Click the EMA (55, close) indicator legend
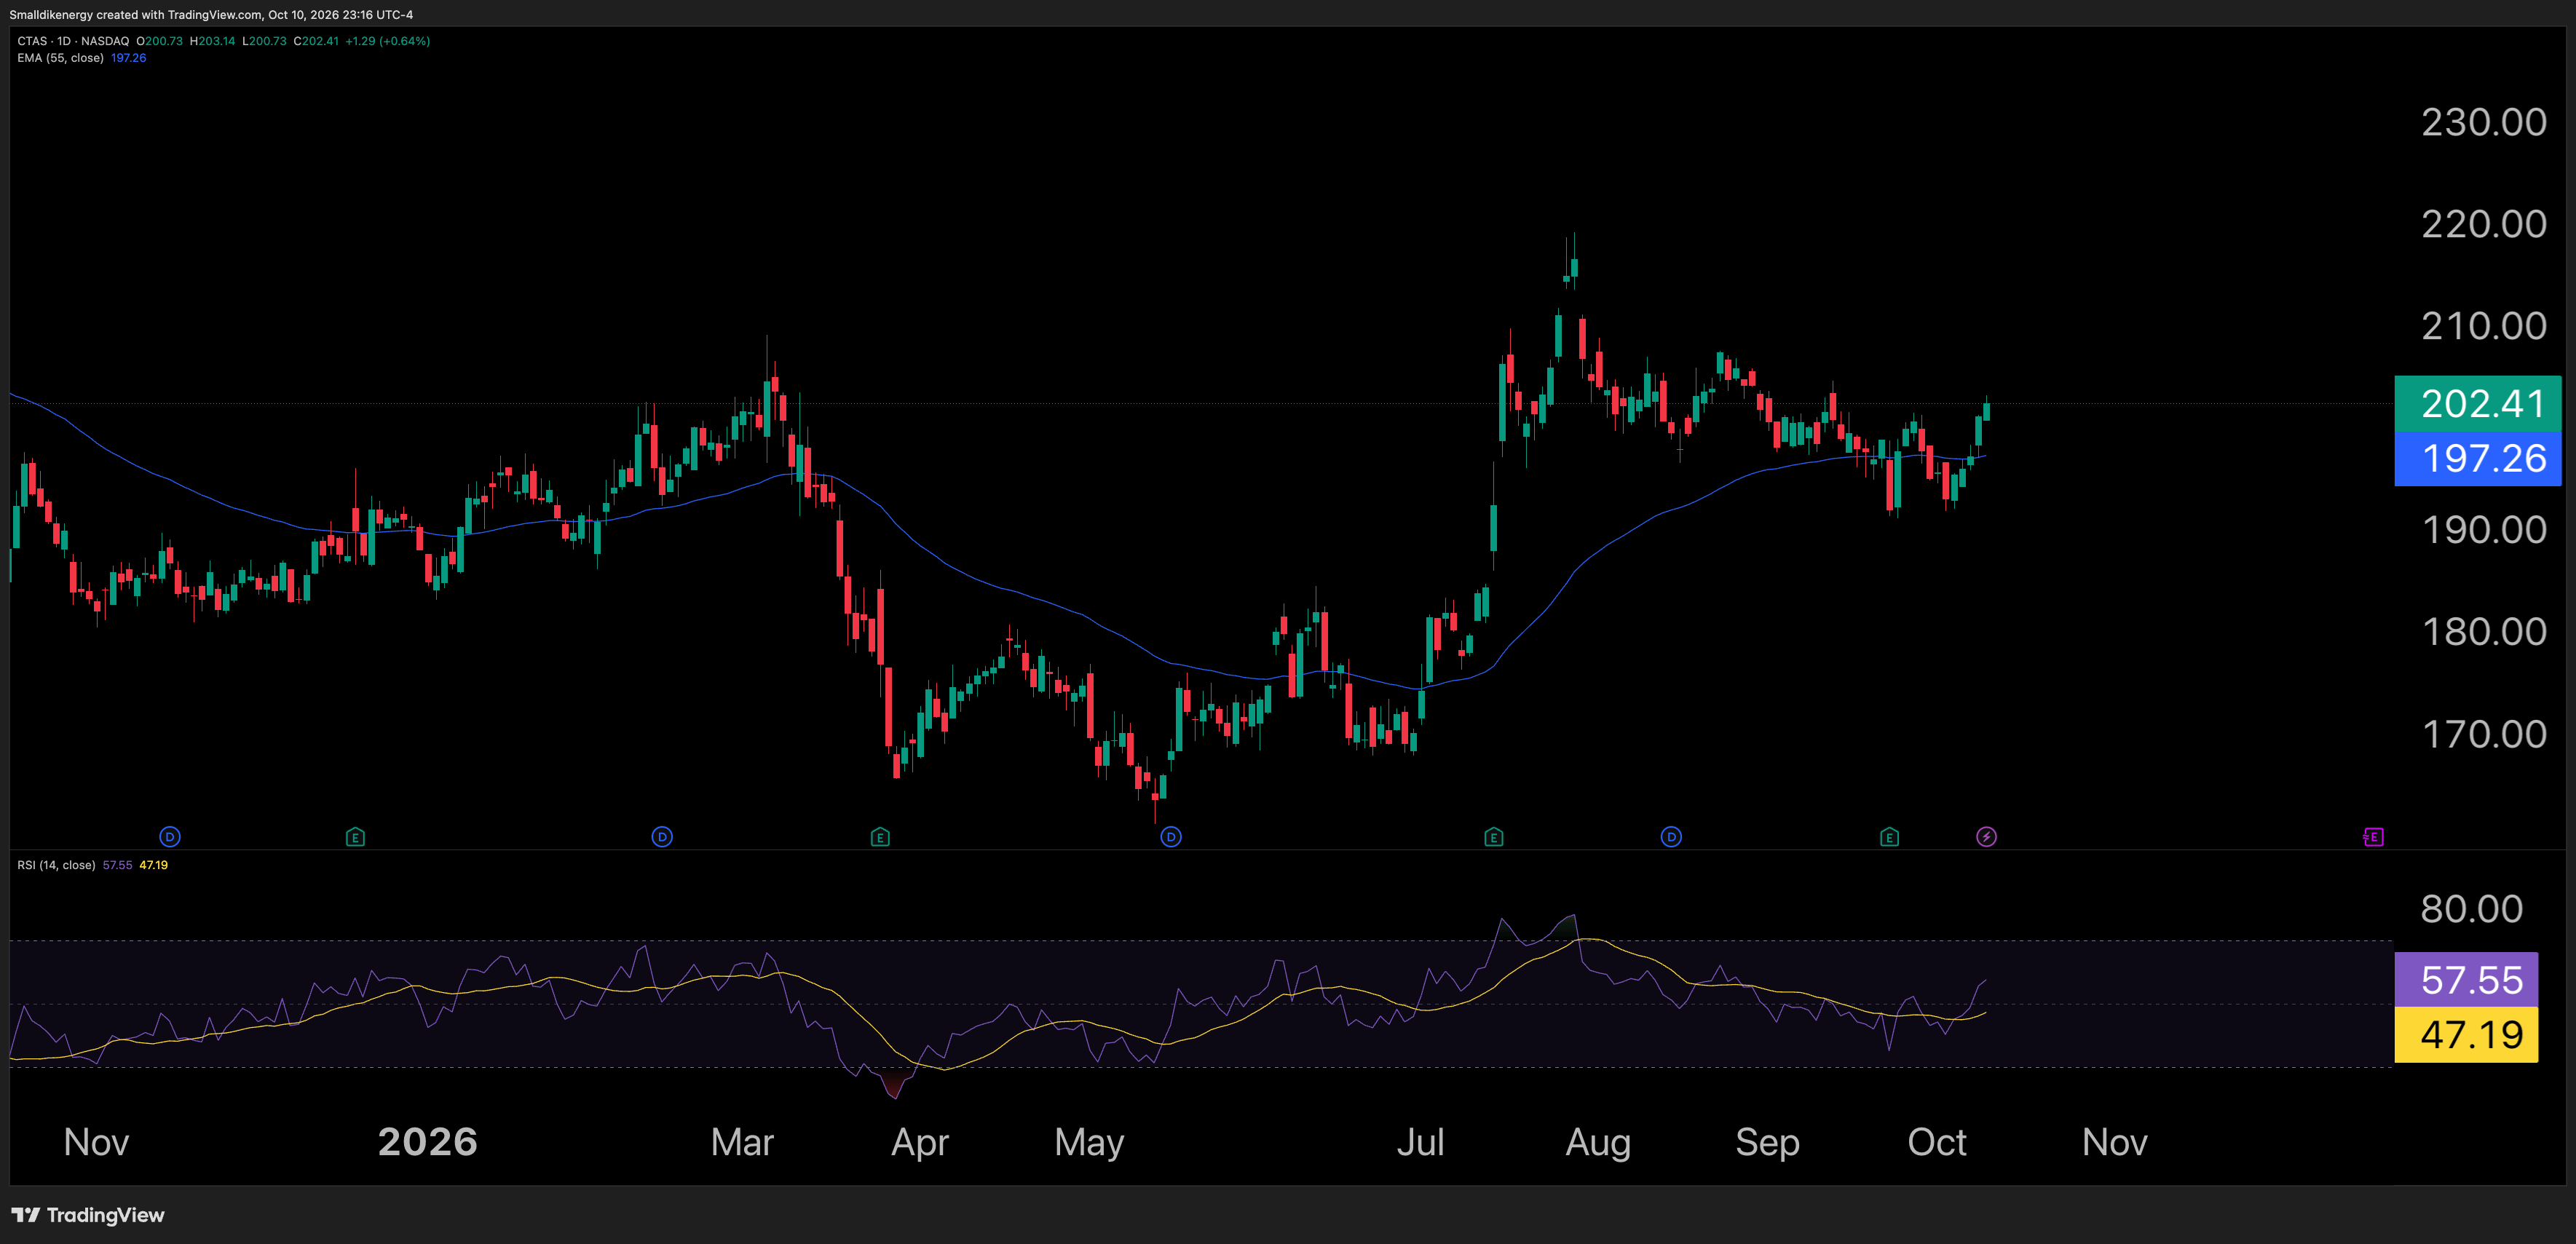Screen dimensions: 2576x1244 (60, 58)
